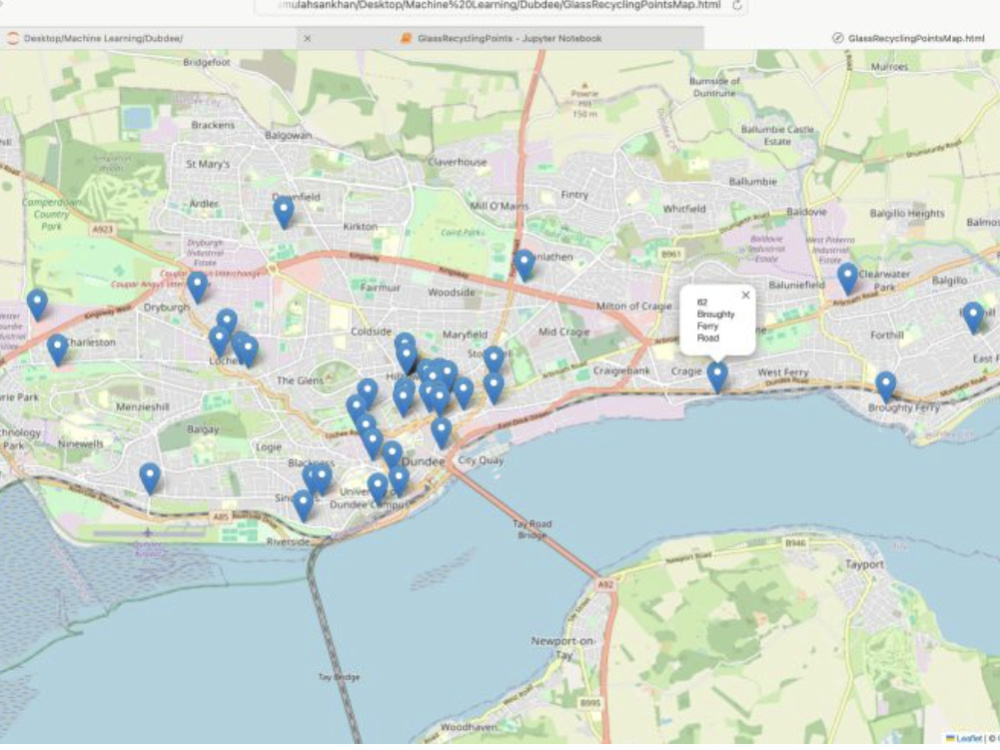
Task: Click the popup text 62 Broughty Ferry Road
Action: pos(715,320)
